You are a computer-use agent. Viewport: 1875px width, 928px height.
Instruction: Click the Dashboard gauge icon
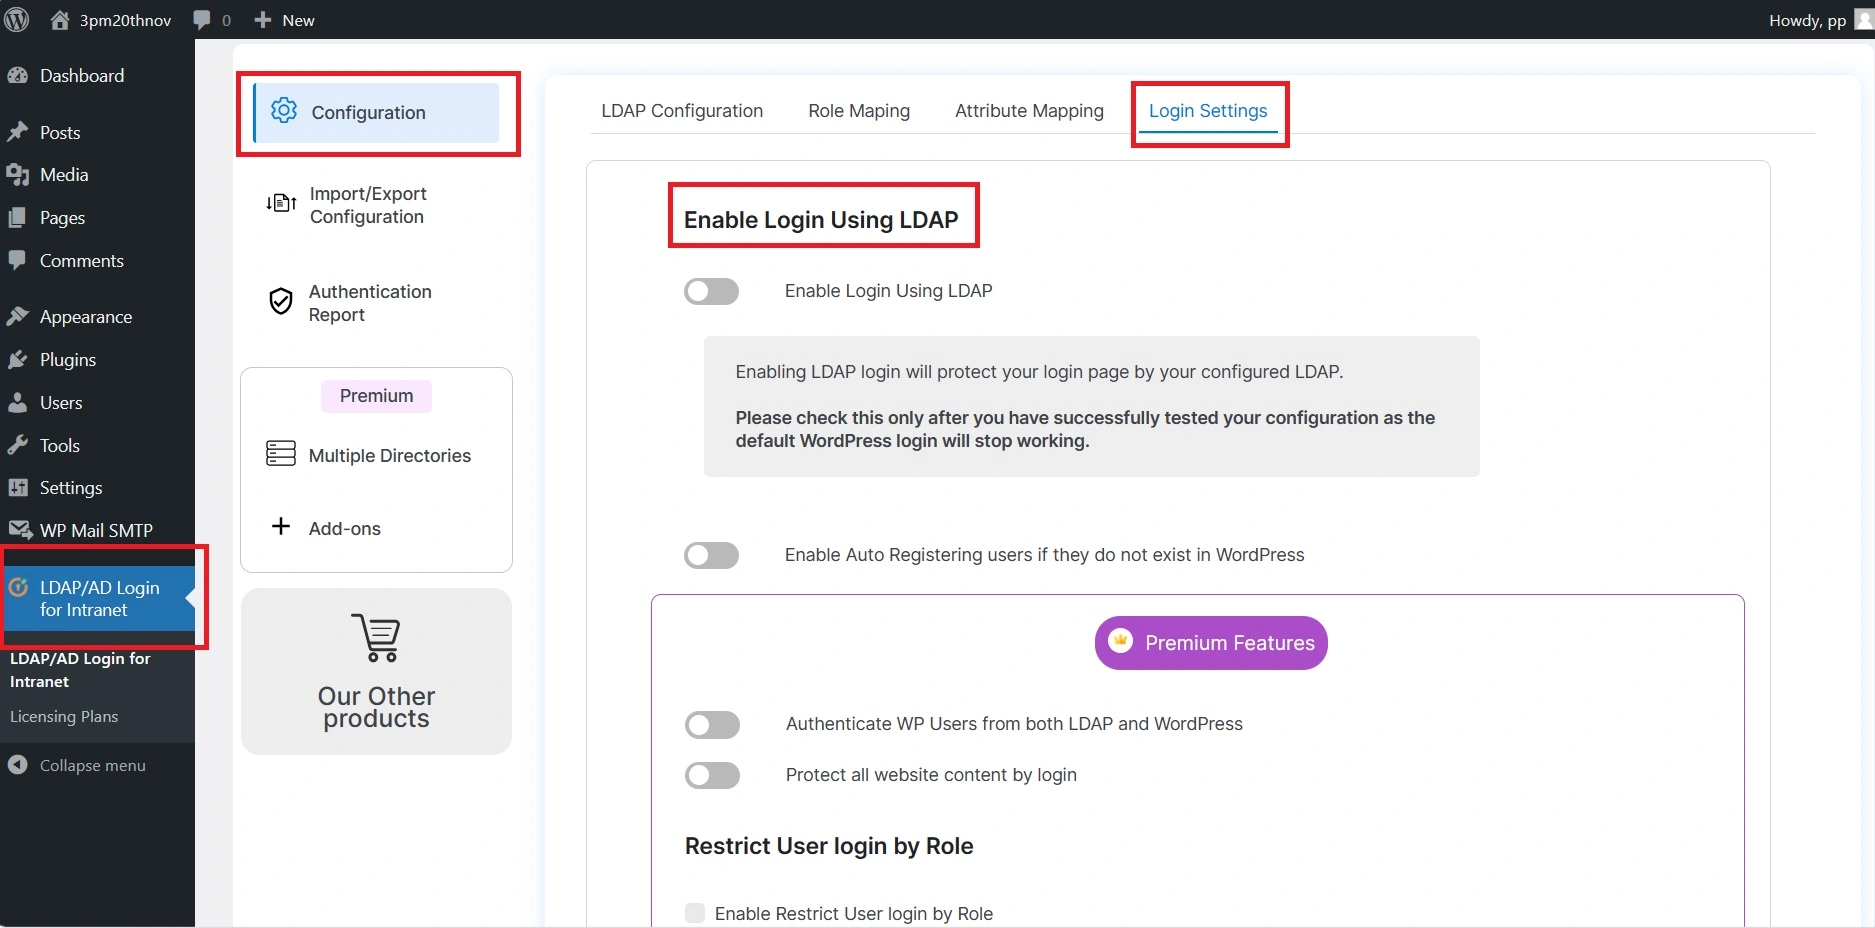click(x=17, y=76)
